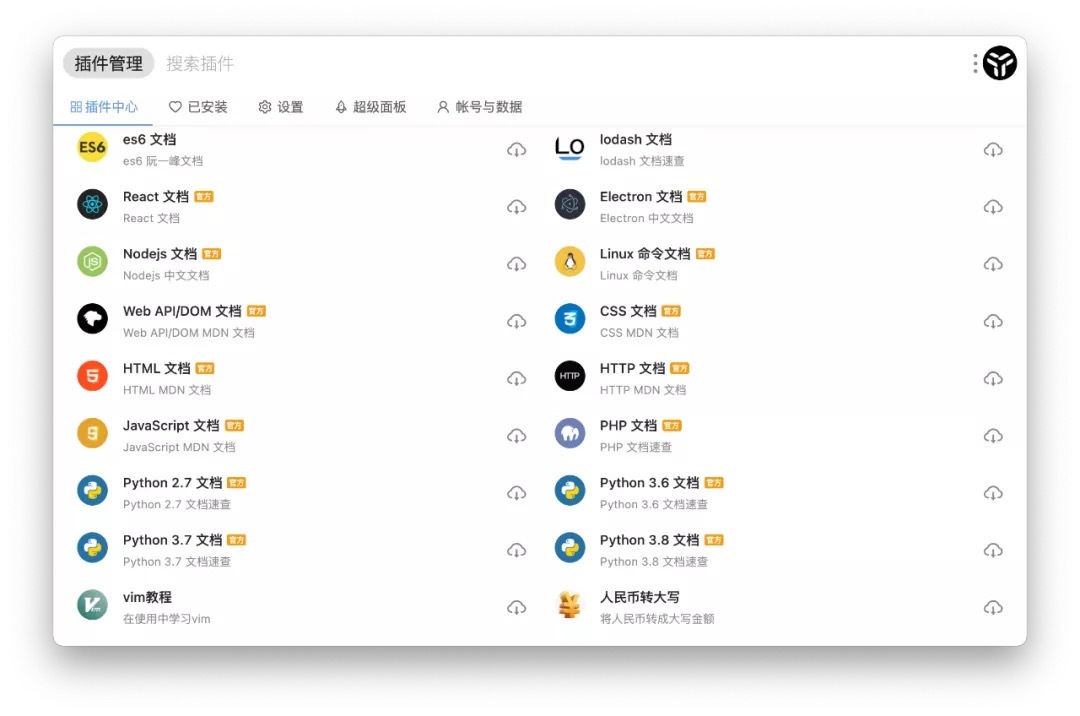The width and height of the screenshot is (1080, 716).
Task: Focus the 搜索插件 search field
Action: (x=200, y=63)
